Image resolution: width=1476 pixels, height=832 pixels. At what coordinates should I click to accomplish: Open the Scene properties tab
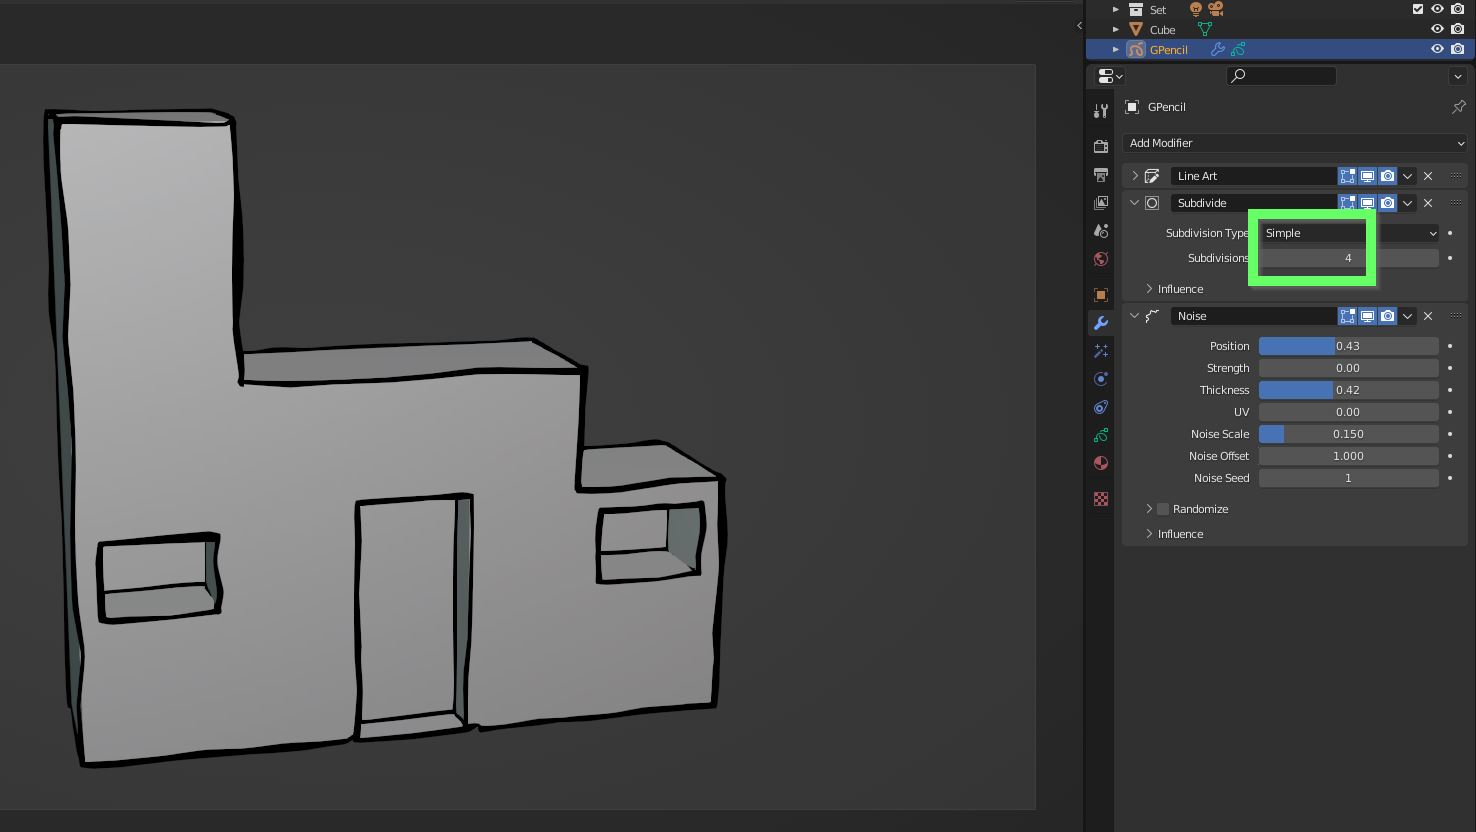click(x=1100, y=231)
